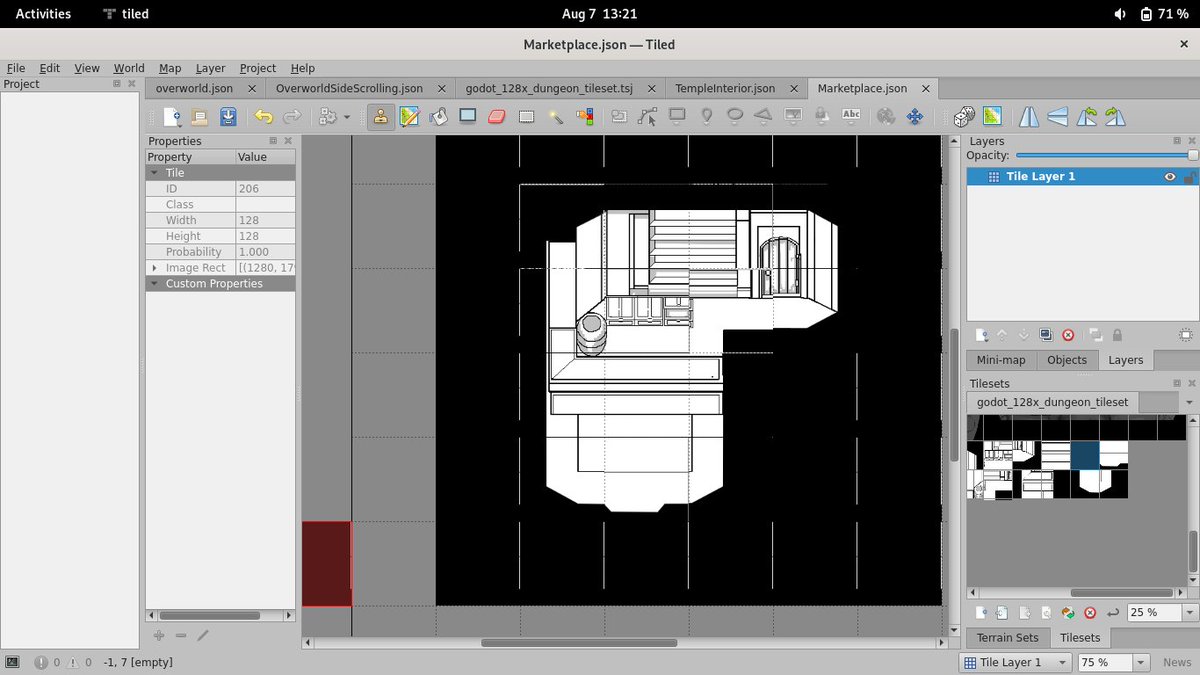Click Remove Layer red icon in Layers panel
The image size is (1200, 675).
[1068, 335]
